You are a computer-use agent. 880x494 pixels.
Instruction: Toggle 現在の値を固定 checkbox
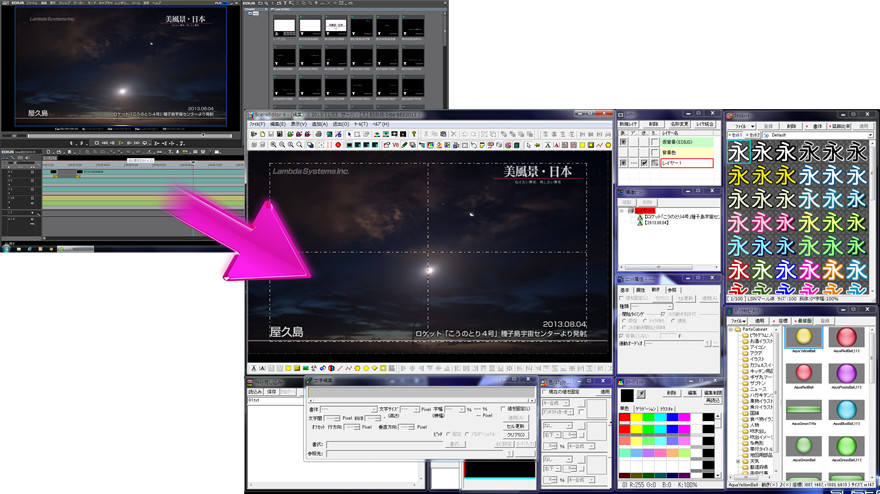(x=544, y=392)
